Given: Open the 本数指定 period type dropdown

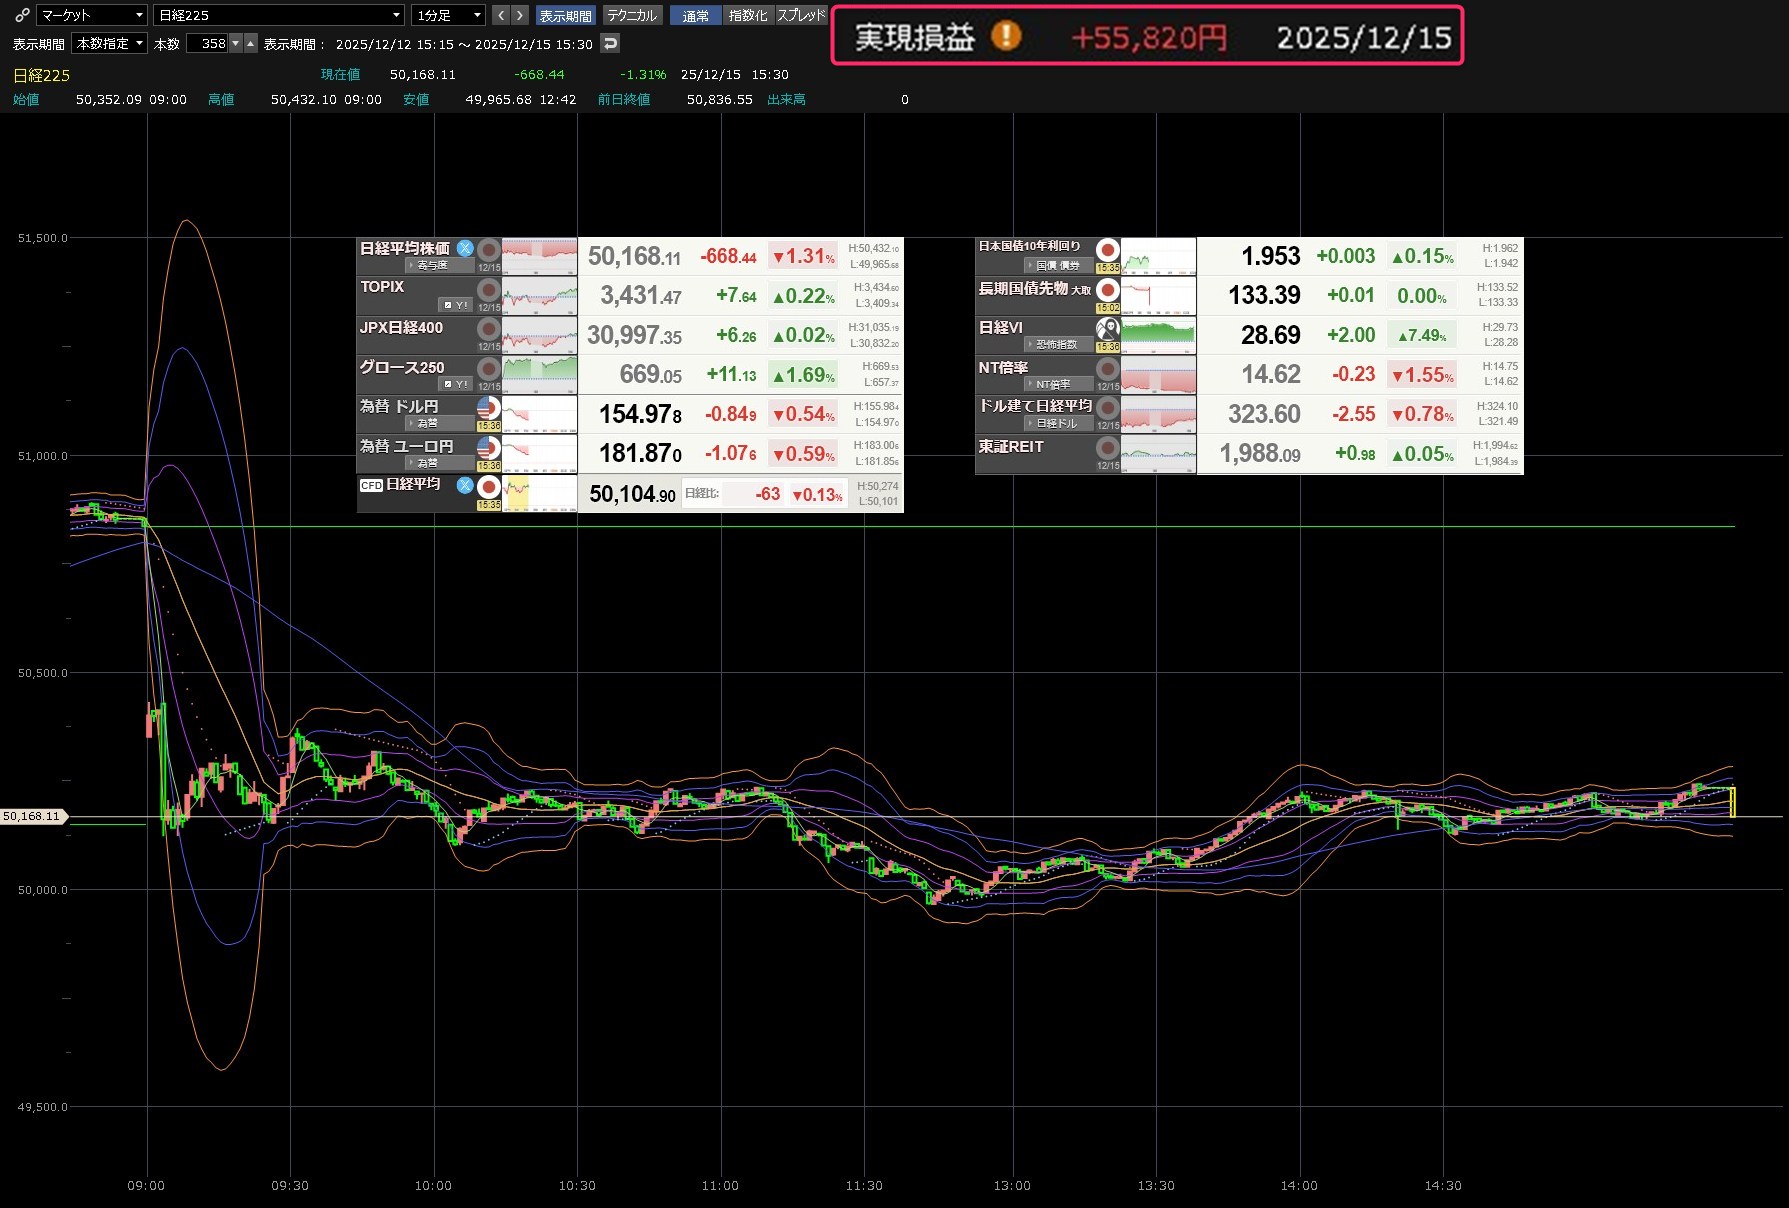Looking at the screenshot, I should pyautogui.click(x=110, y=43).
